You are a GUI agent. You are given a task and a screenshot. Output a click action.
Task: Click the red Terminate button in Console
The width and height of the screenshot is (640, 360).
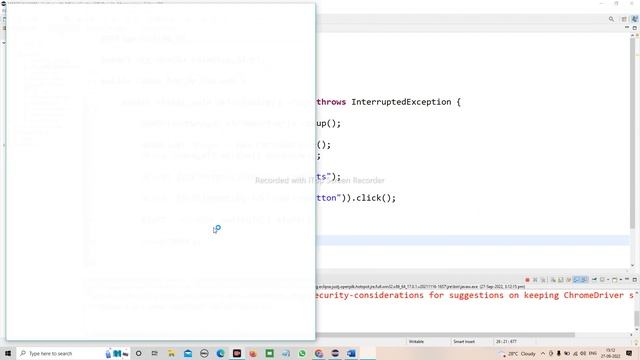(527, 280)
